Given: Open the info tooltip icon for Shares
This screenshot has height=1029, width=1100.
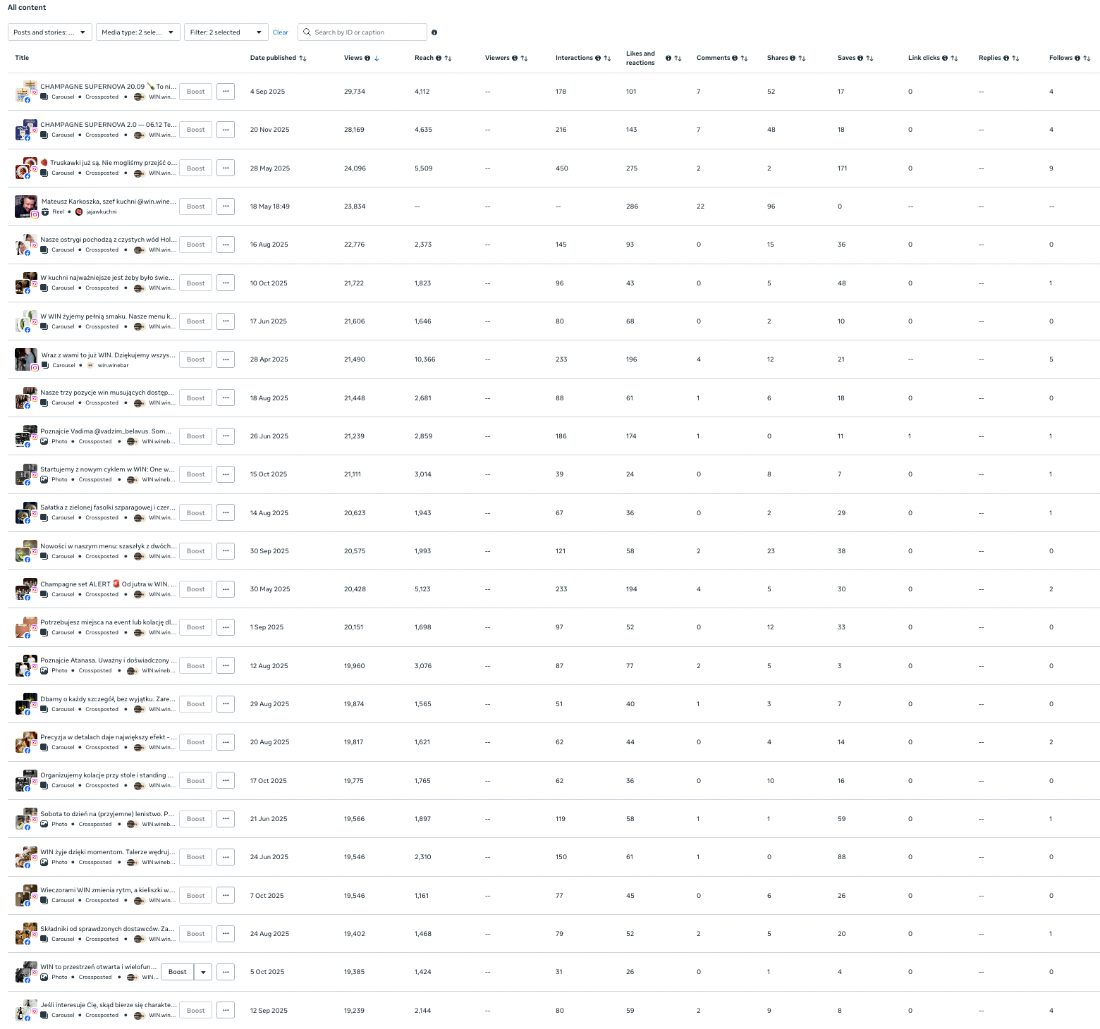Looking at the screenshot, I should (x=793, y=58).
